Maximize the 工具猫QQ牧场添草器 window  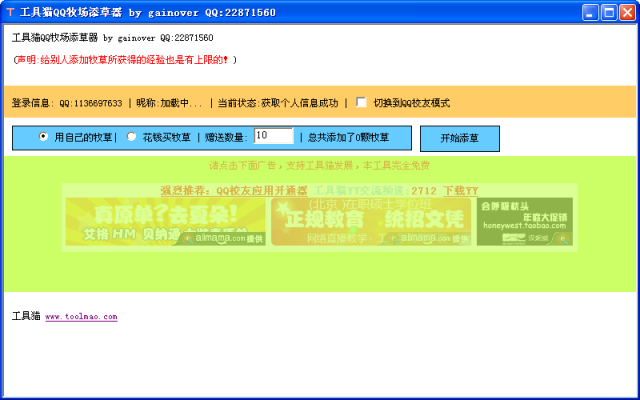tap(609, 13)
